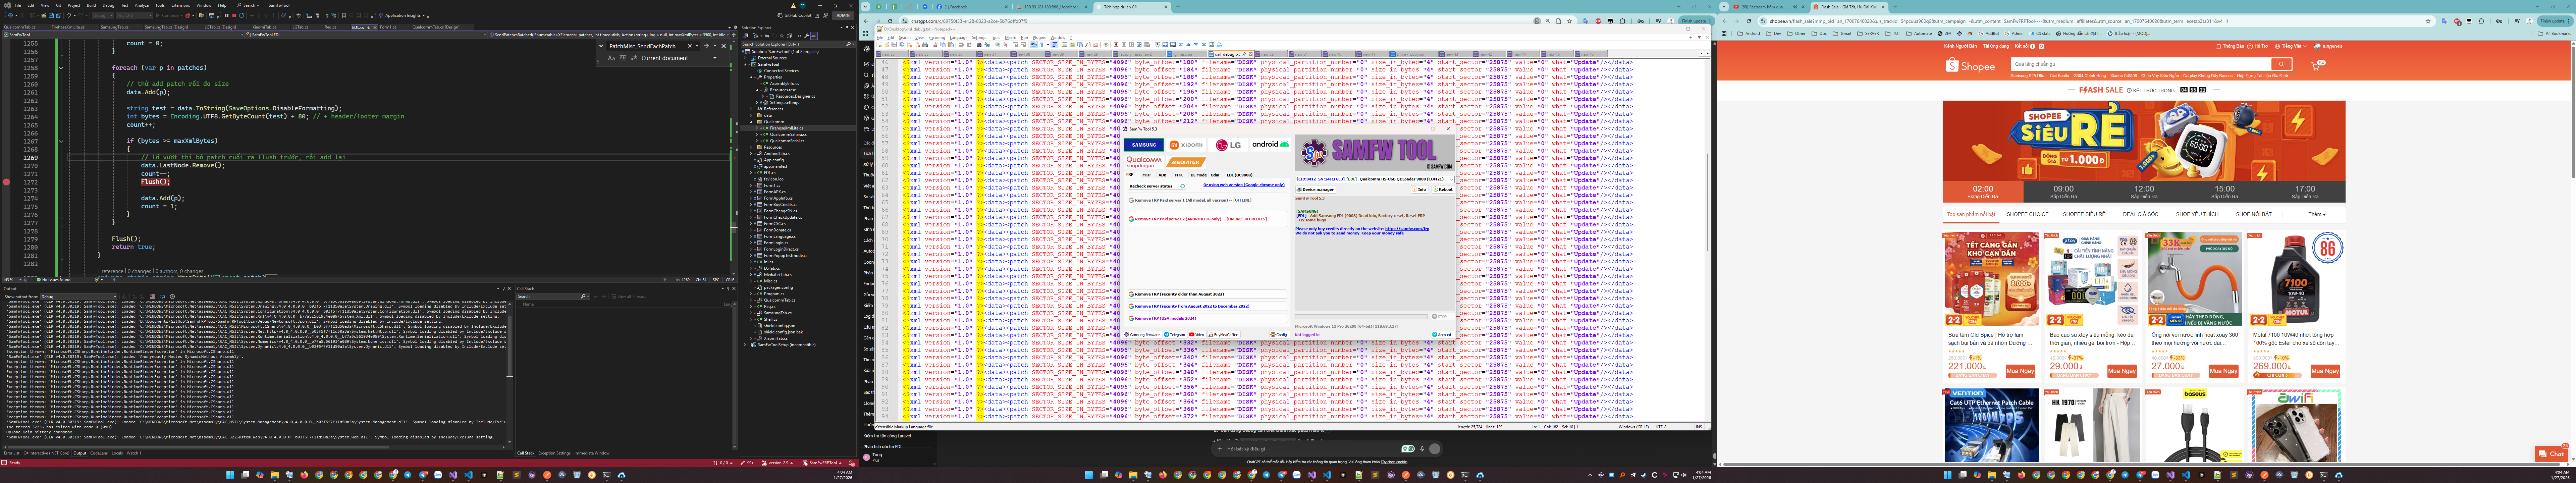
Task: Open the Debug configuration dropdown
Action: pos(103,16)
